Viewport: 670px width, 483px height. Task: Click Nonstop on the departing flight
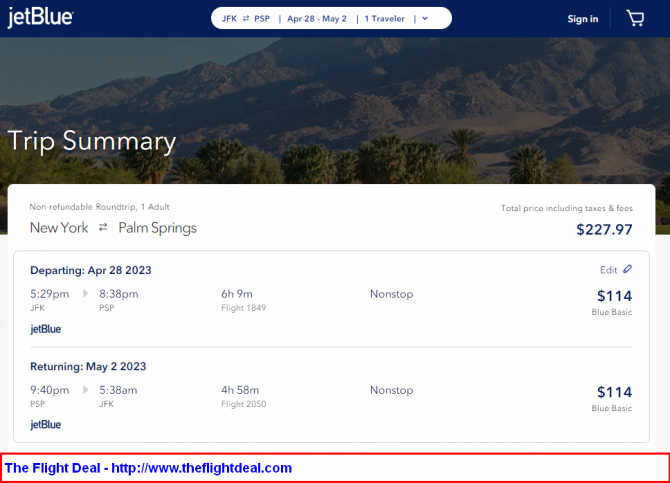[x=391, y=294]
